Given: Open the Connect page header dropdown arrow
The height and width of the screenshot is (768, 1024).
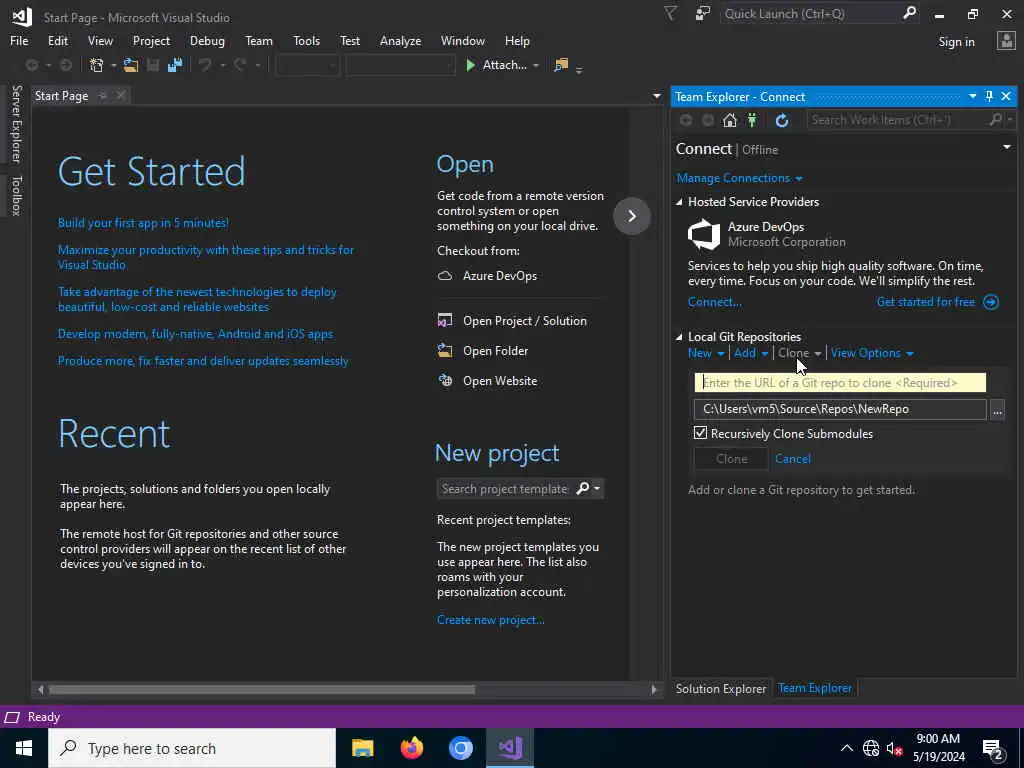Looking at the screenshot, I should 1006,147.
